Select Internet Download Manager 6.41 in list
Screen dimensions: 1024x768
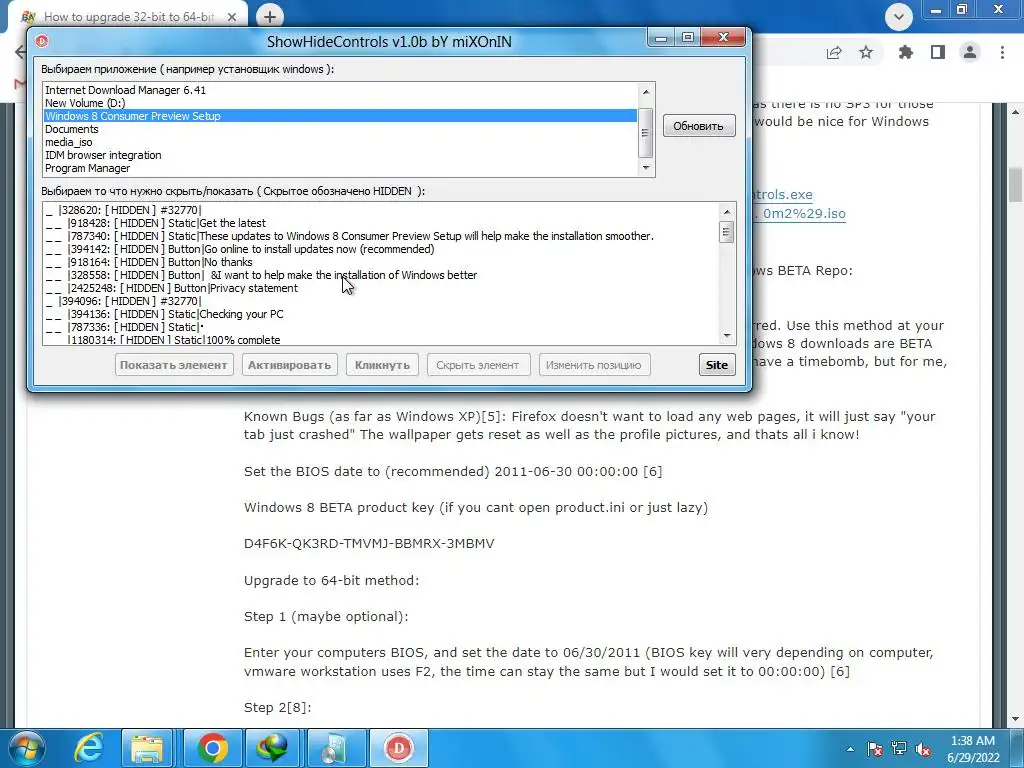(x=340, y=90)
